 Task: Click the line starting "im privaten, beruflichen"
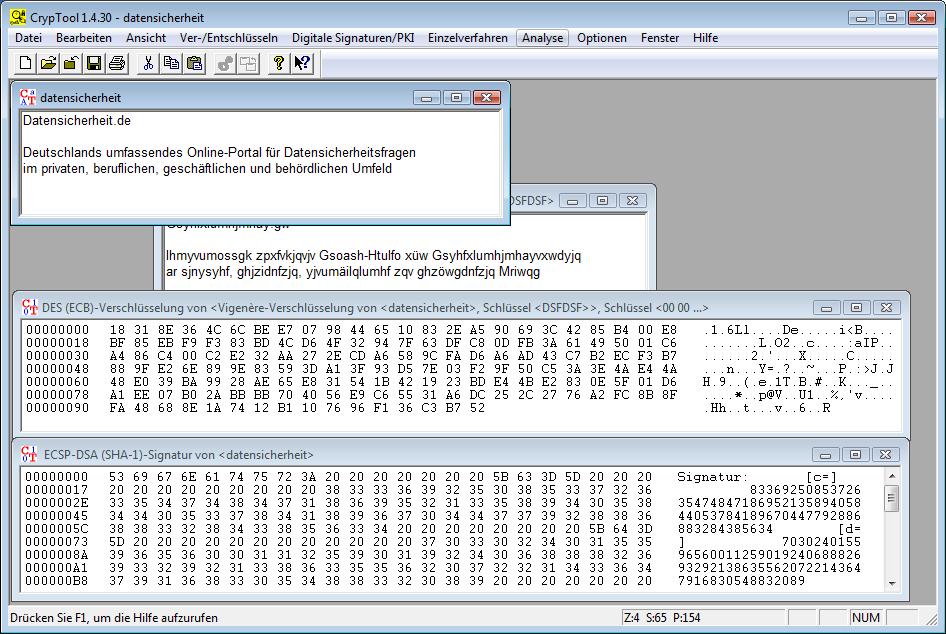207,169
